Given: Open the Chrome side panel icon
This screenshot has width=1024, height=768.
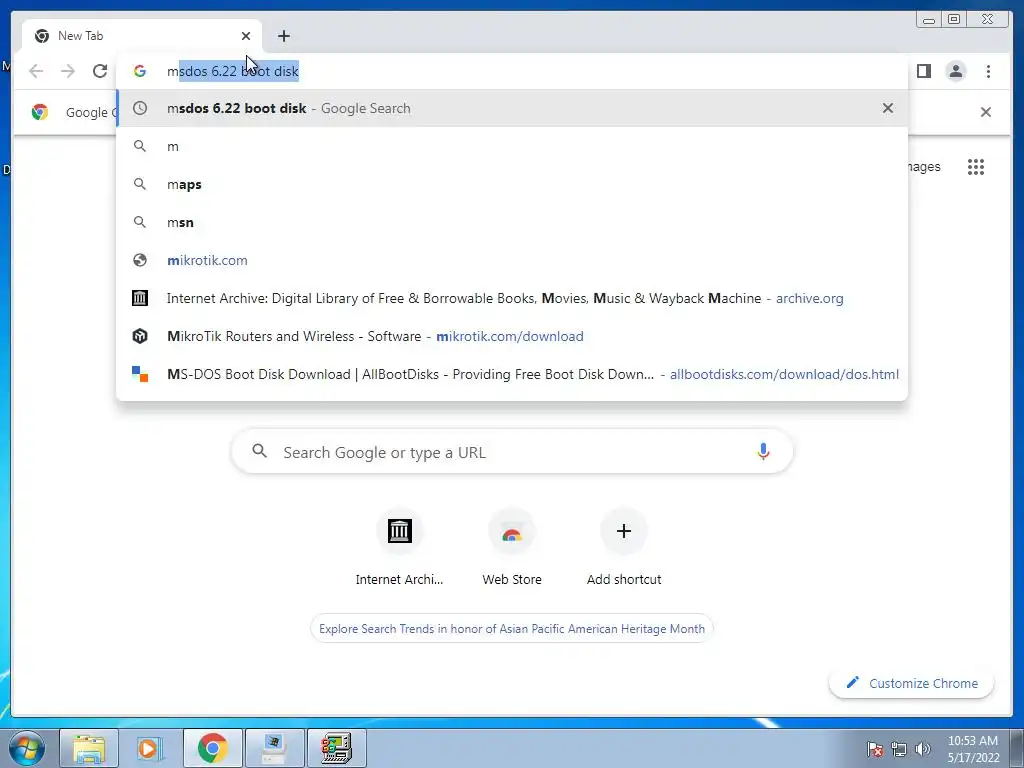Looking at the screenshot, I should (923, 71).
